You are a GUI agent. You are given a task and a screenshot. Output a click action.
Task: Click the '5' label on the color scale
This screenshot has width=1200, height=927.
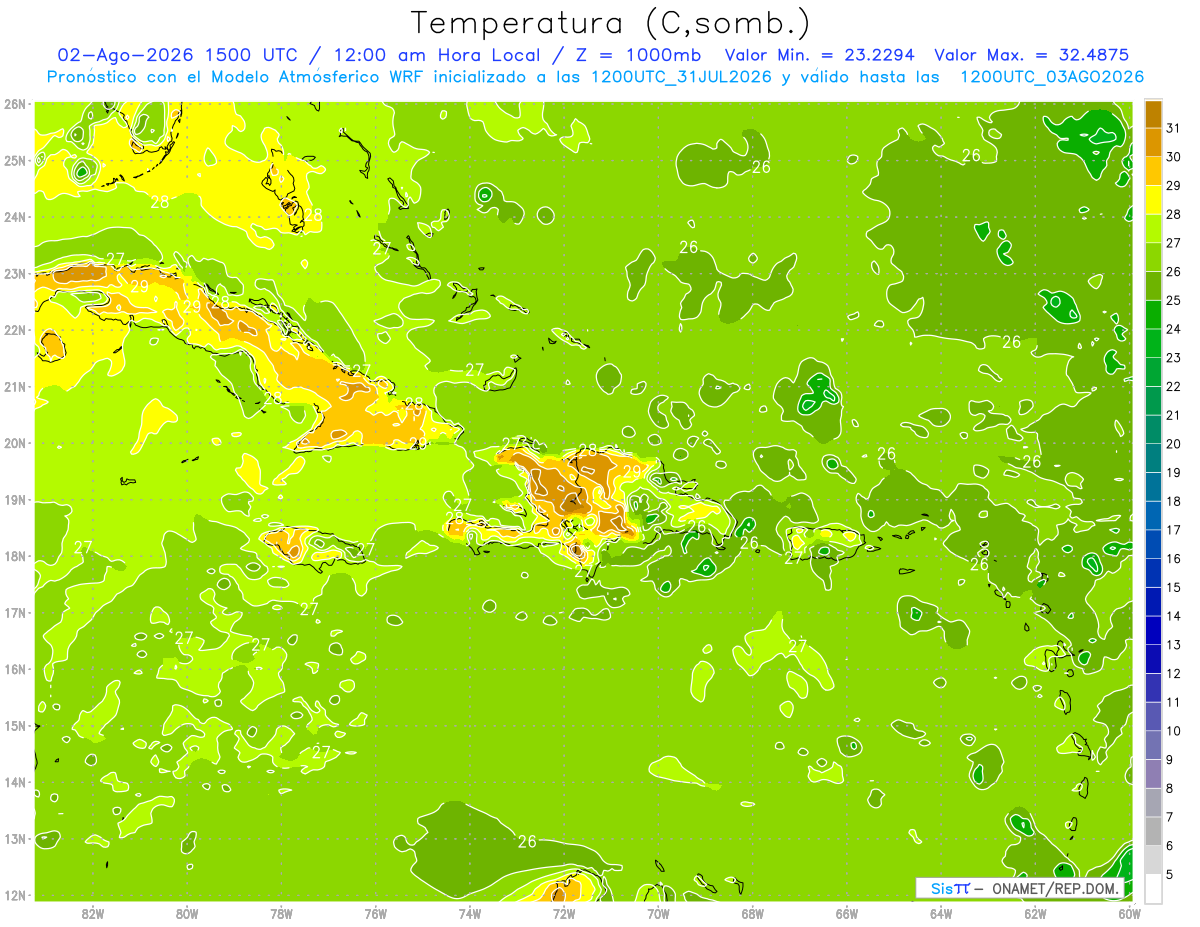click(x=1171, y=875)
